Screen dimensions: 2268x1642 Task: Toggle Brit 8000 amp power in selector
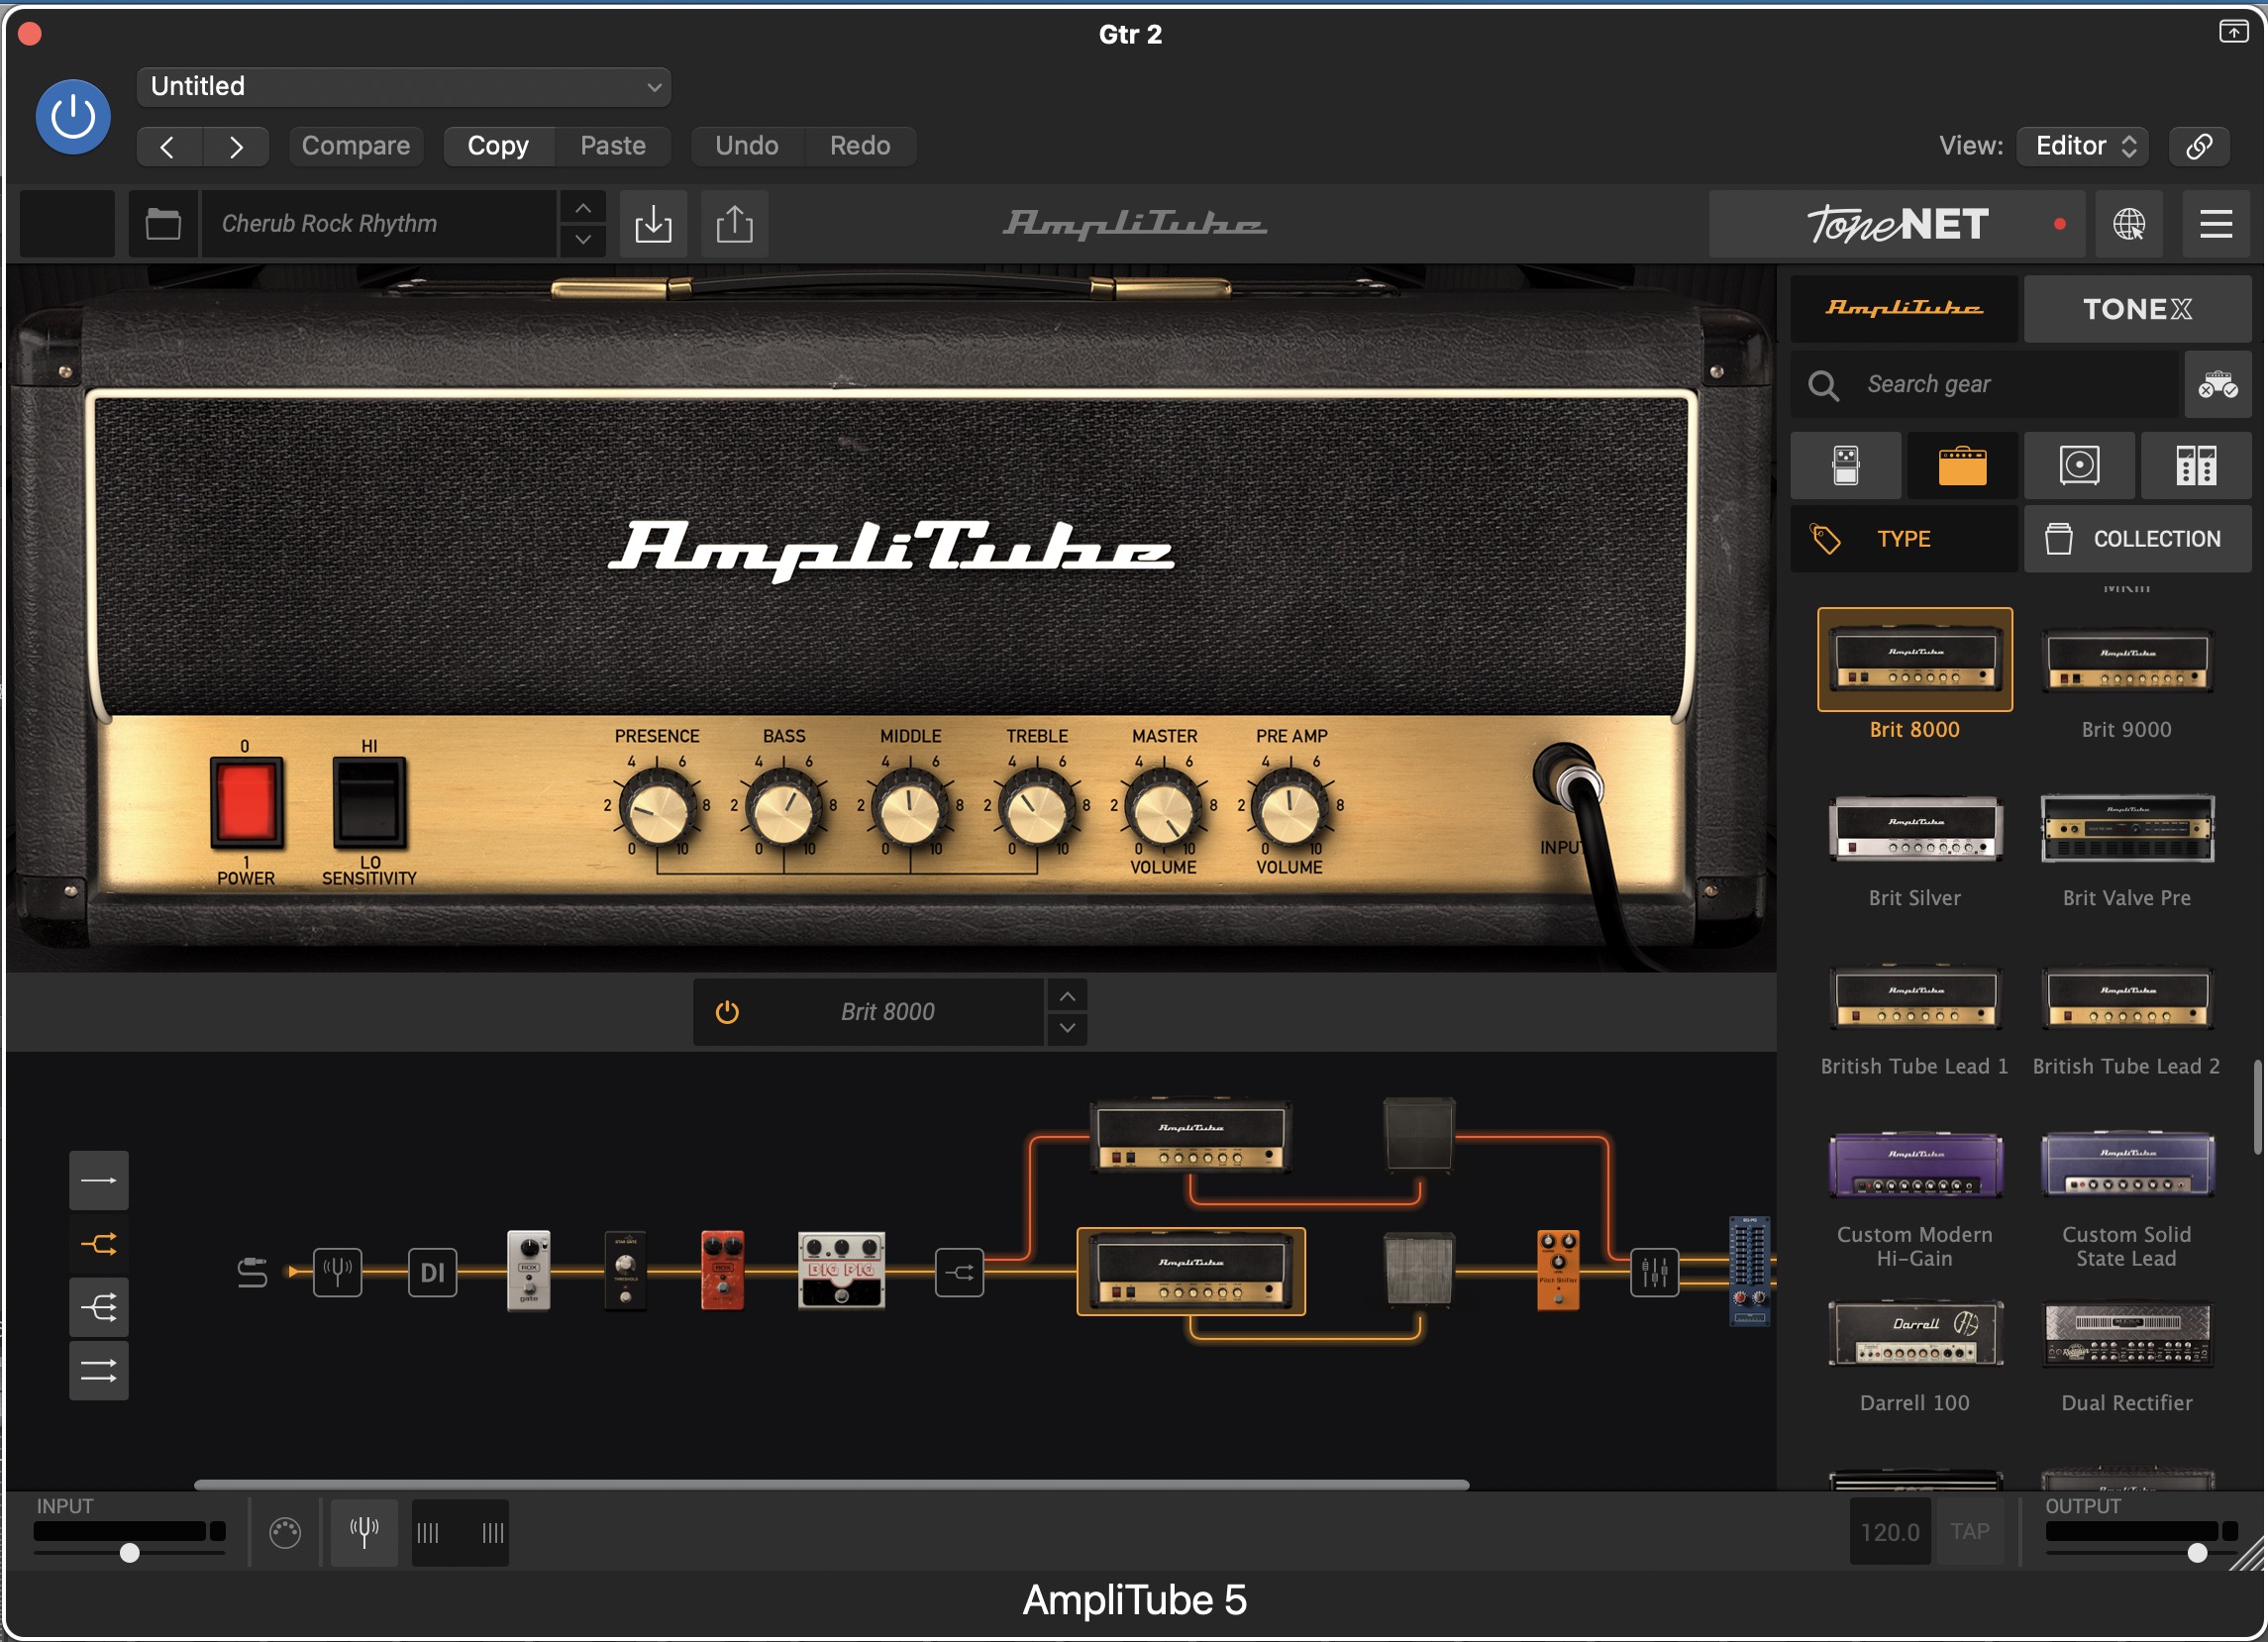727,1012
